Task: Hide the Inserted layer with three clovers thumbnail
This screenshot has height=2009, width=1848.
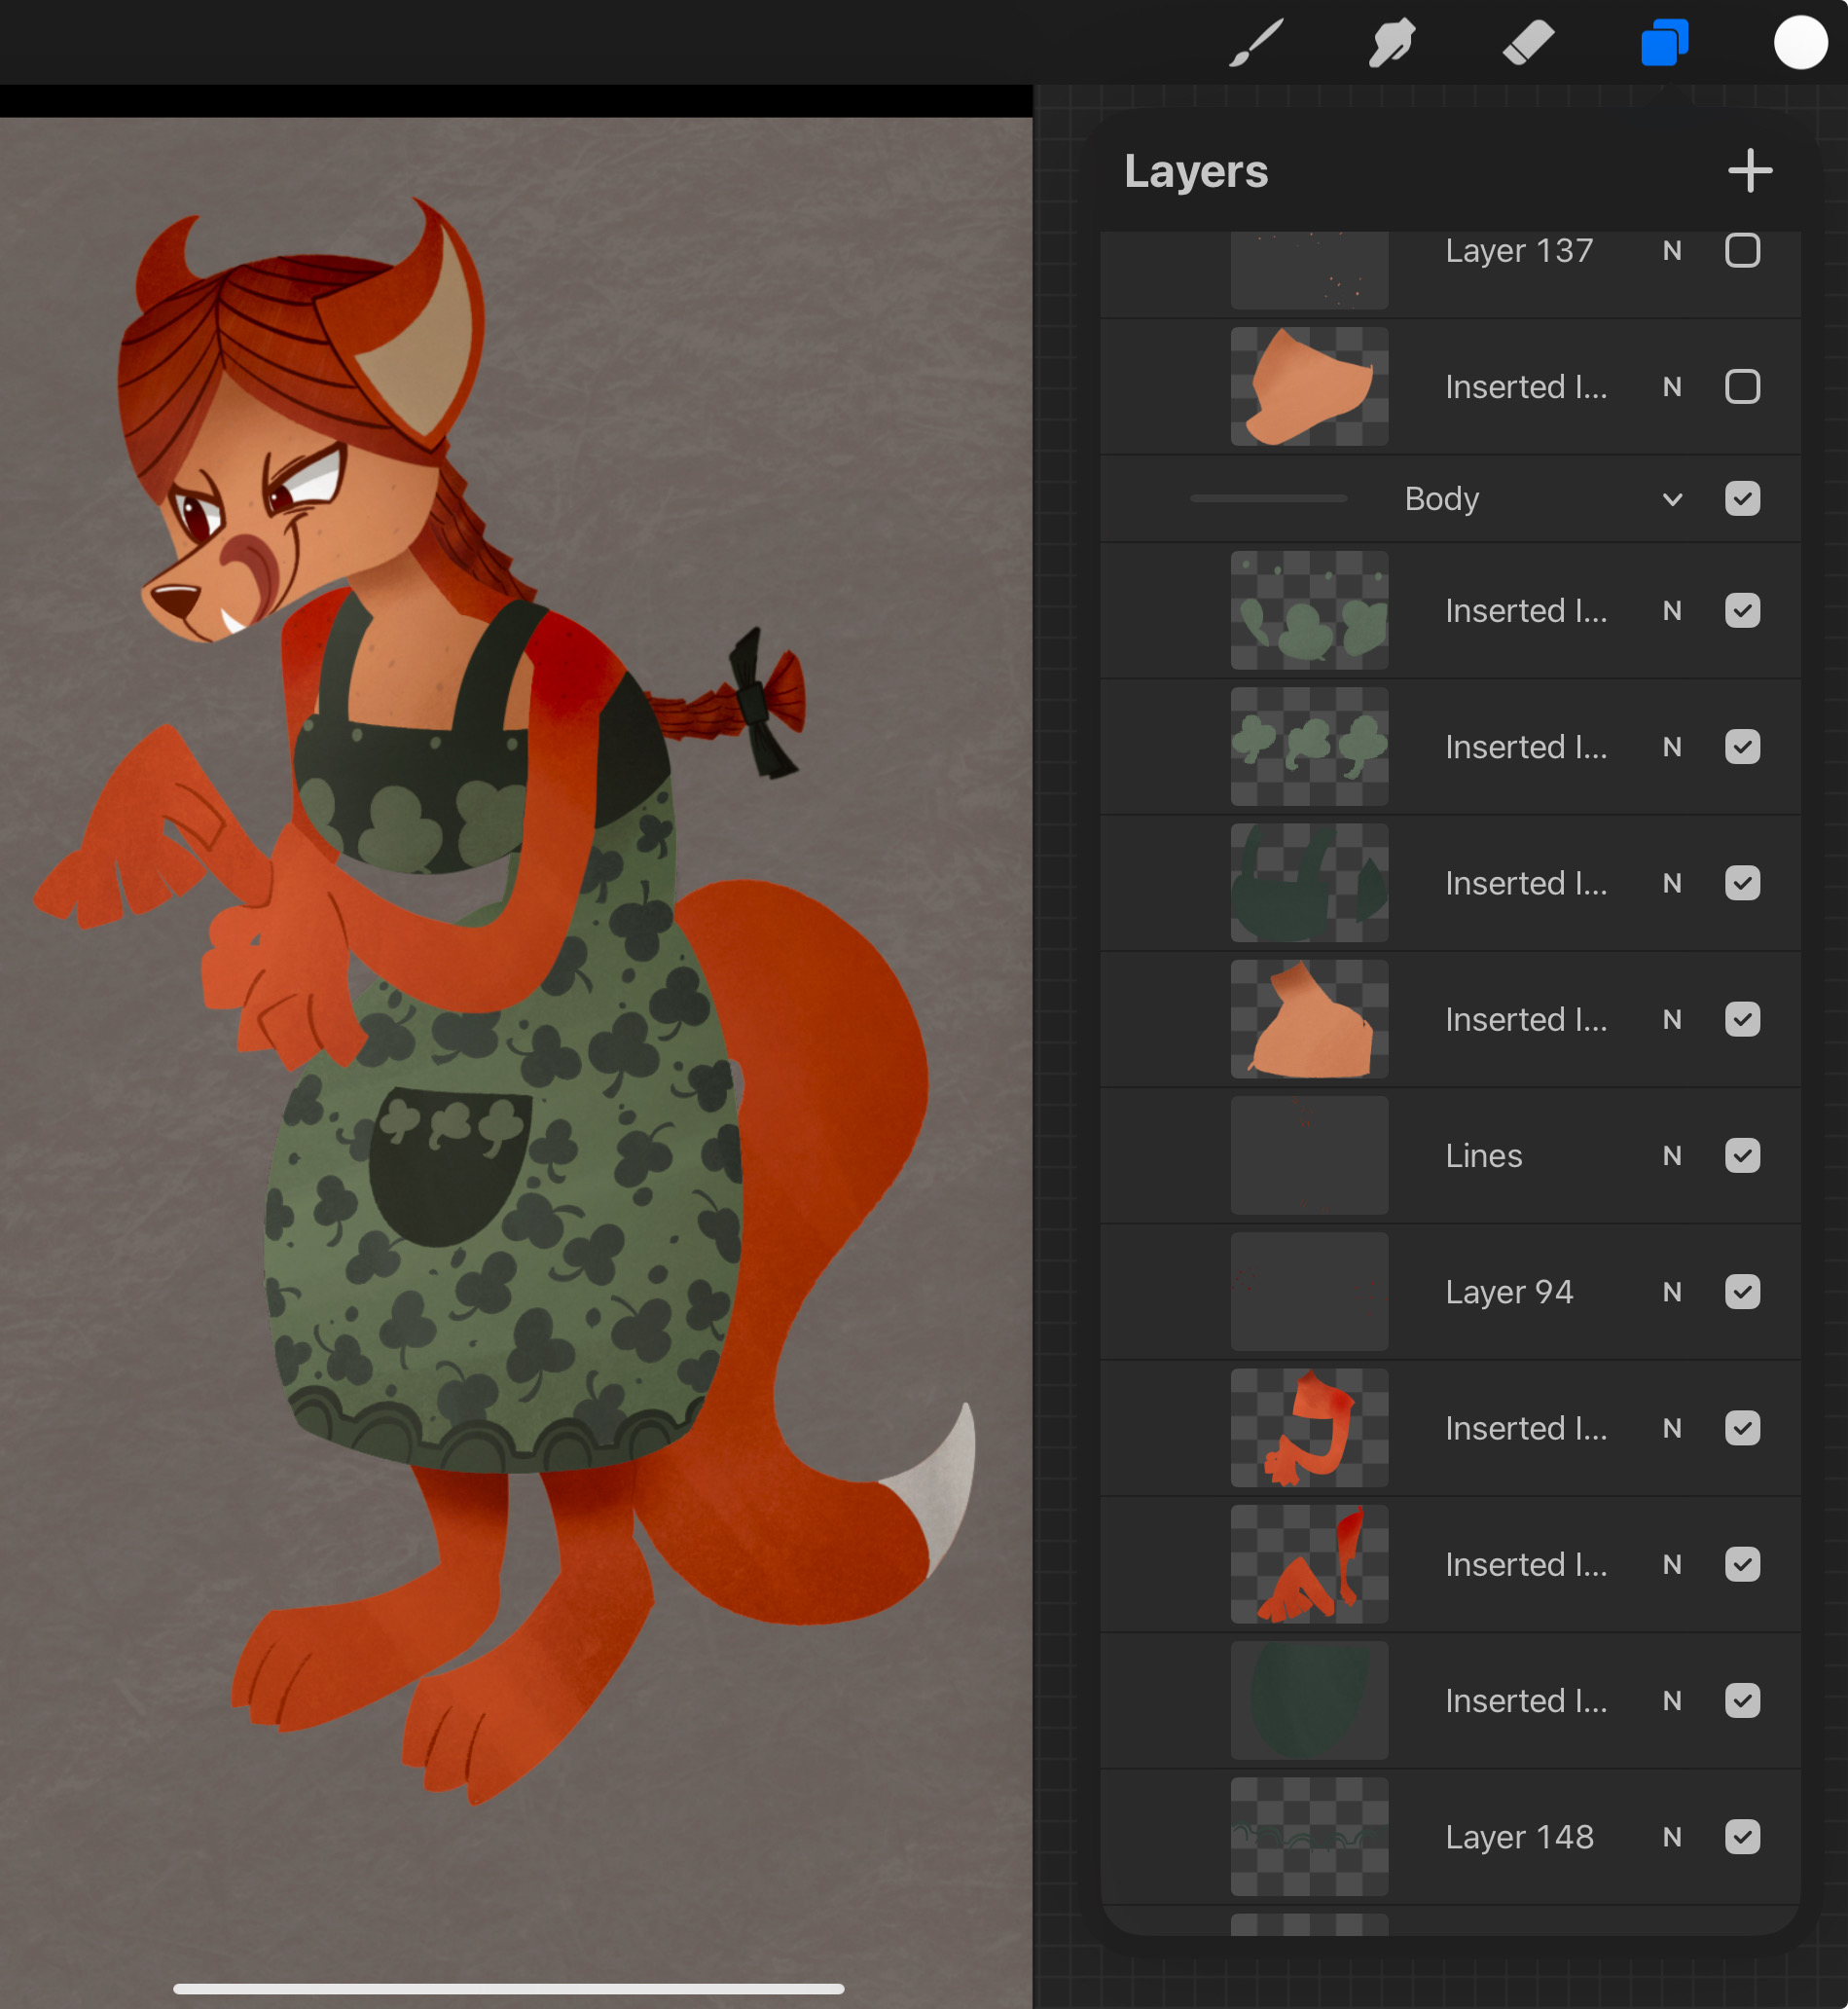Action: point(1742,747)
